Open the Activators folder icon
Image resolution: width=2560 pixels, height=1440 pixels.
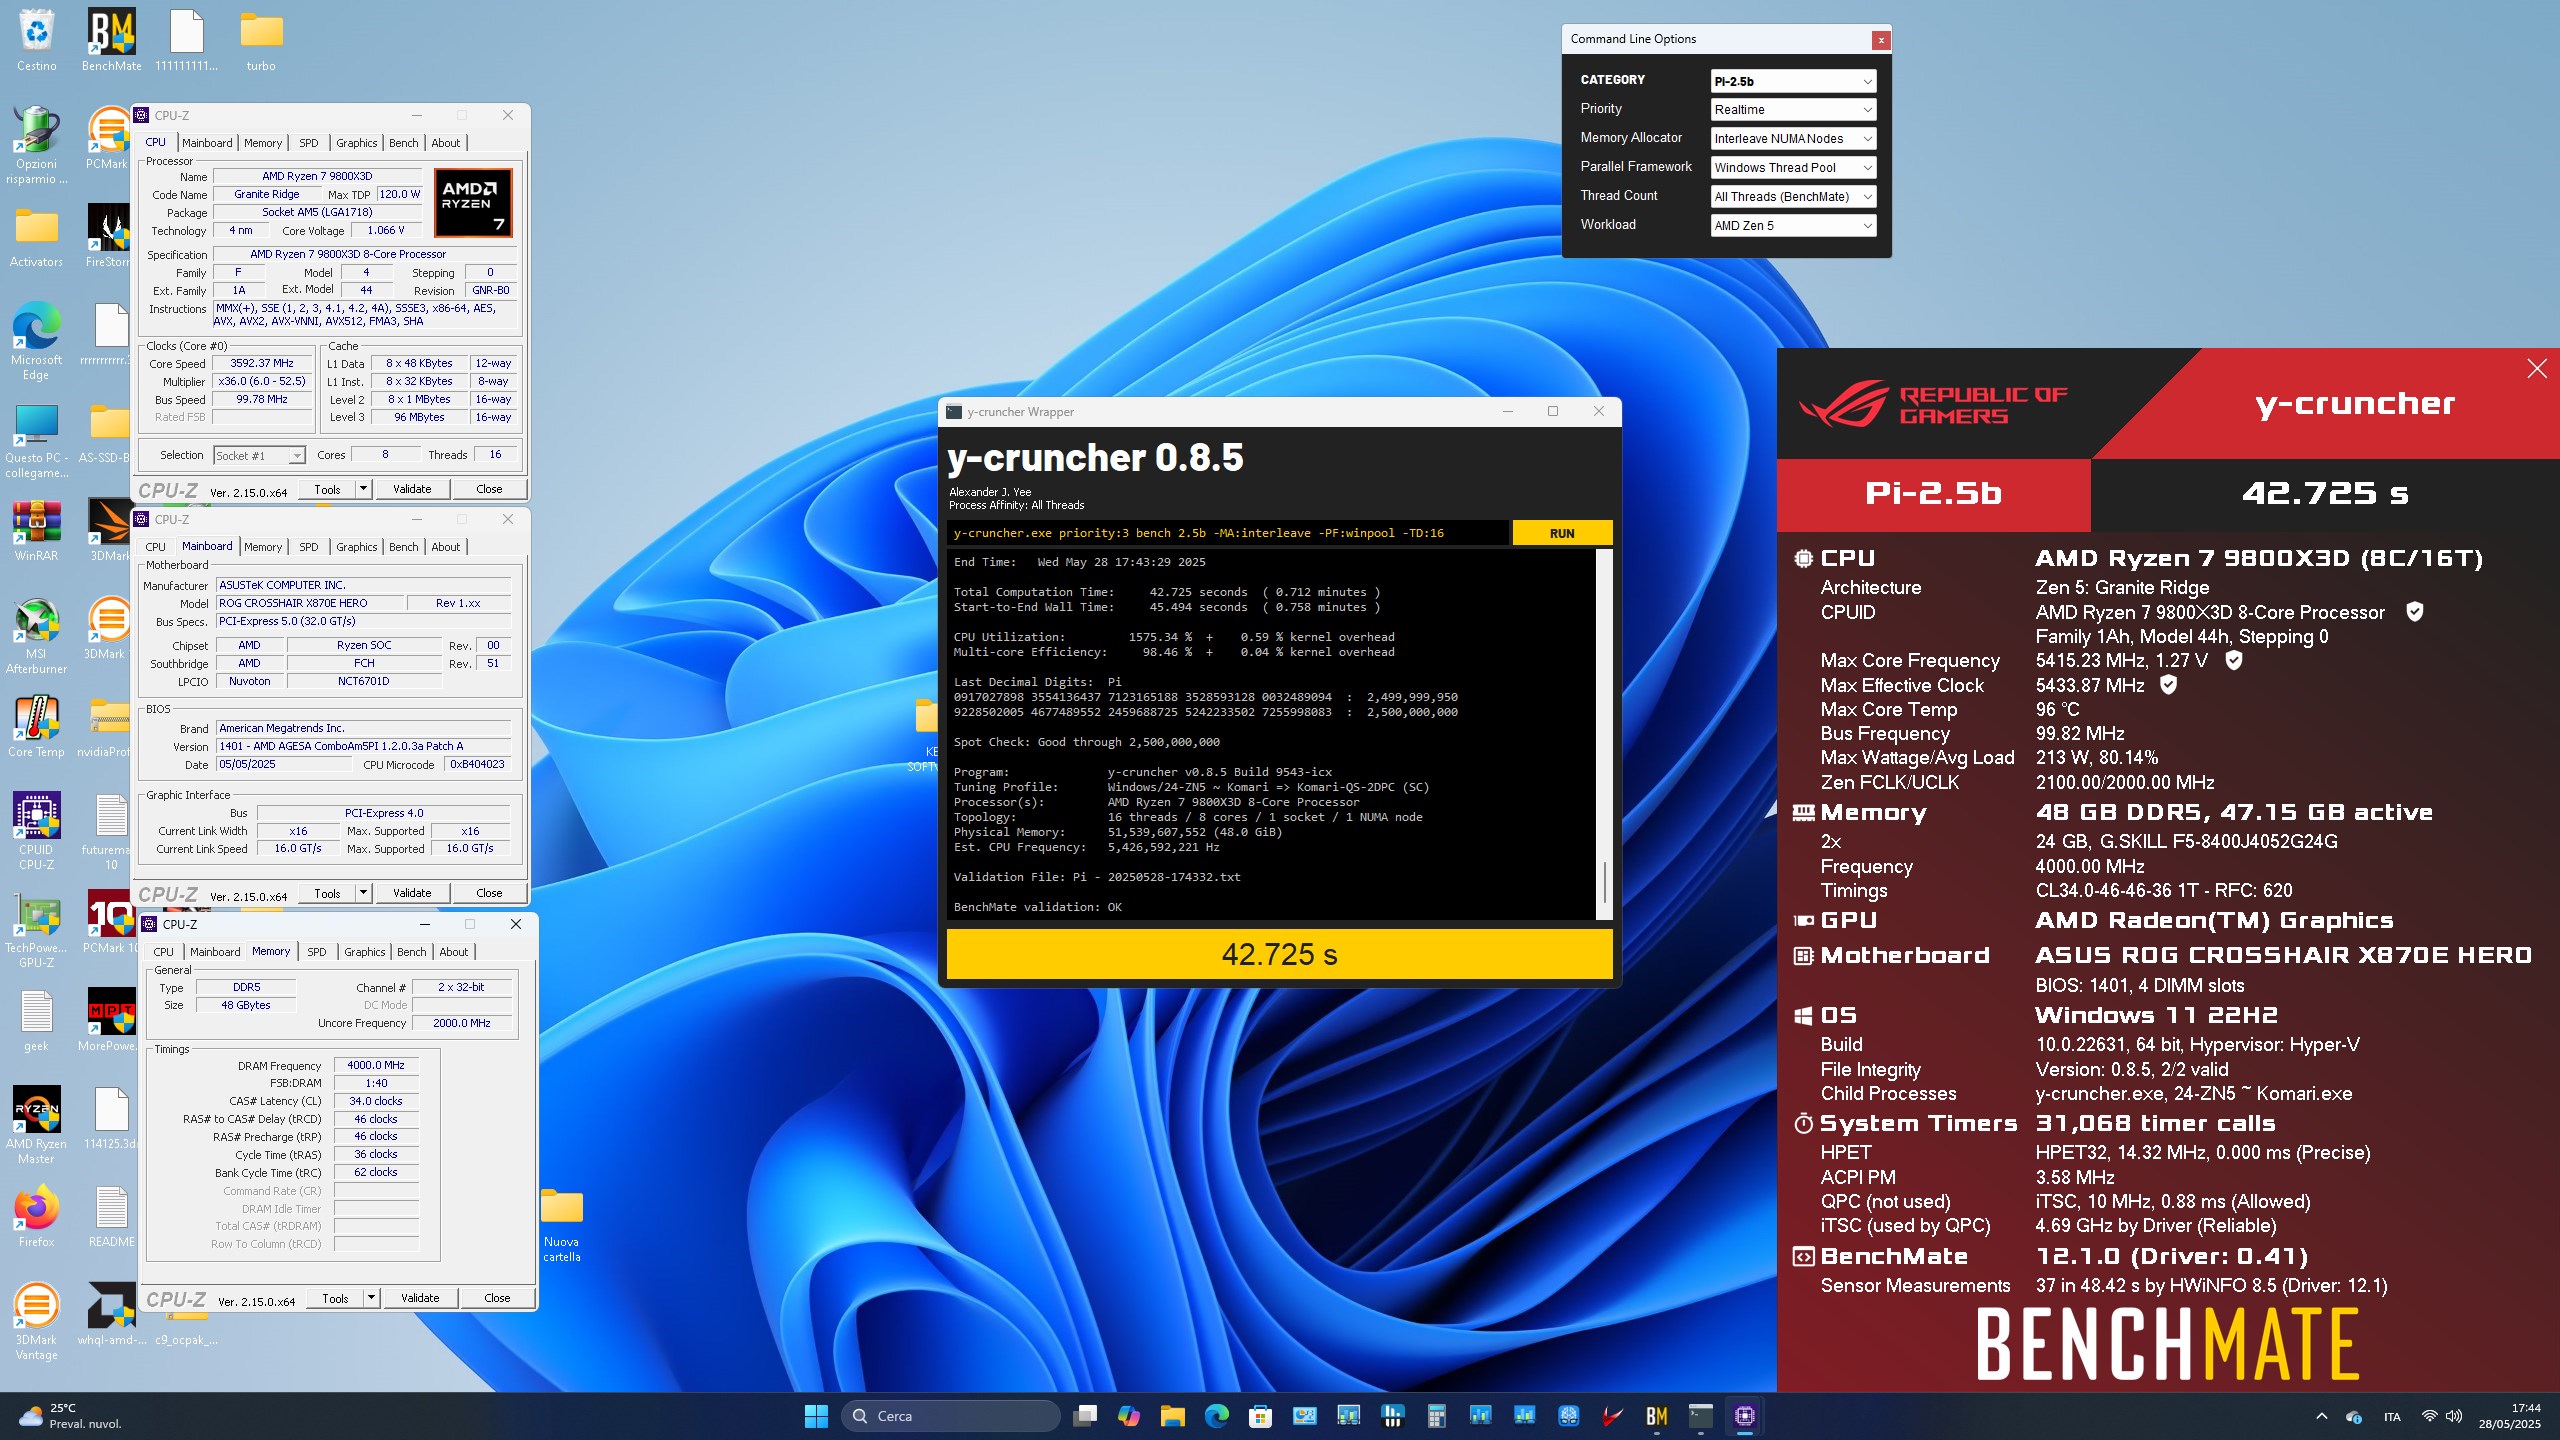[x=36, y=236]
